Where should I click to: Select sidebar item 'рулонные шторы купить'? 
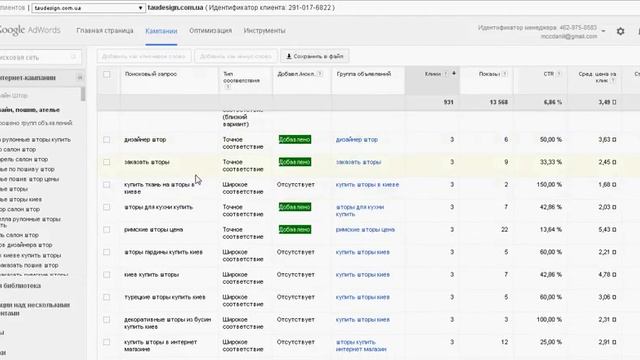[36, 140]
